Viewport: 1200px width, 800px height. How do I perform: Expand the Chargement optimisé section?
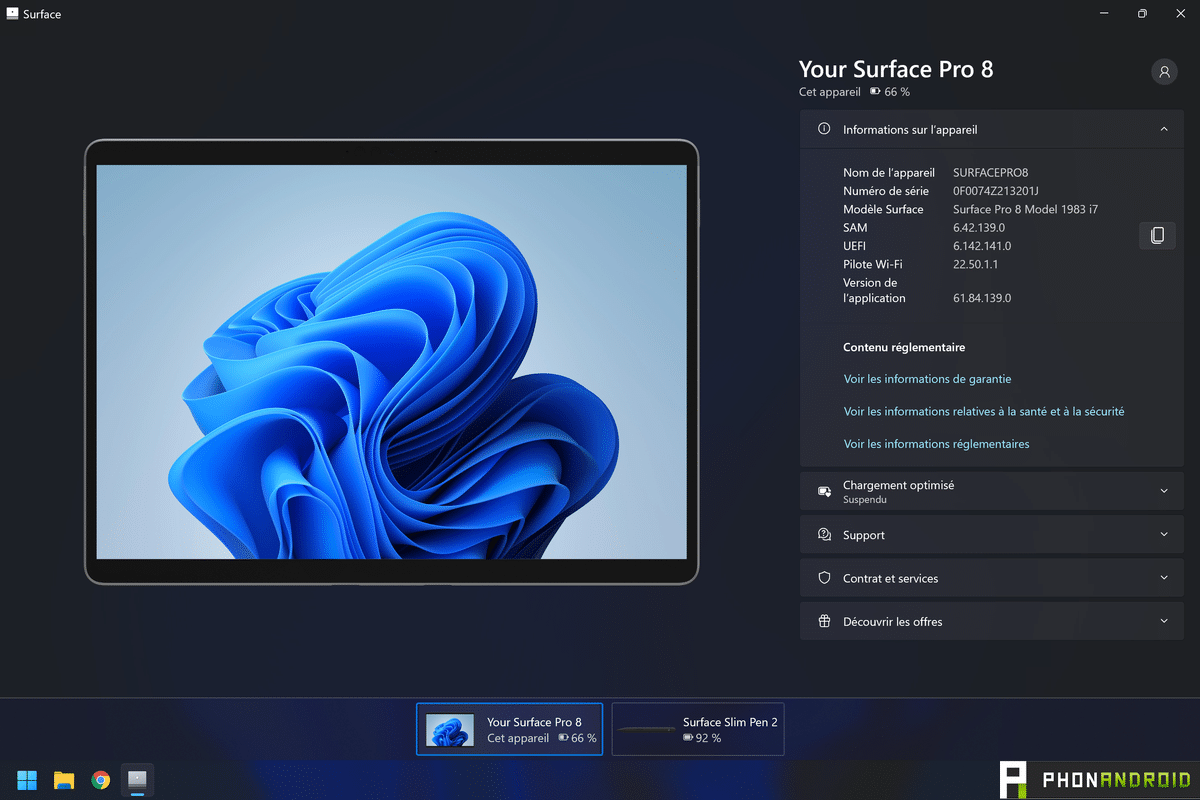pyautogui.click(x=1163, y=490)
